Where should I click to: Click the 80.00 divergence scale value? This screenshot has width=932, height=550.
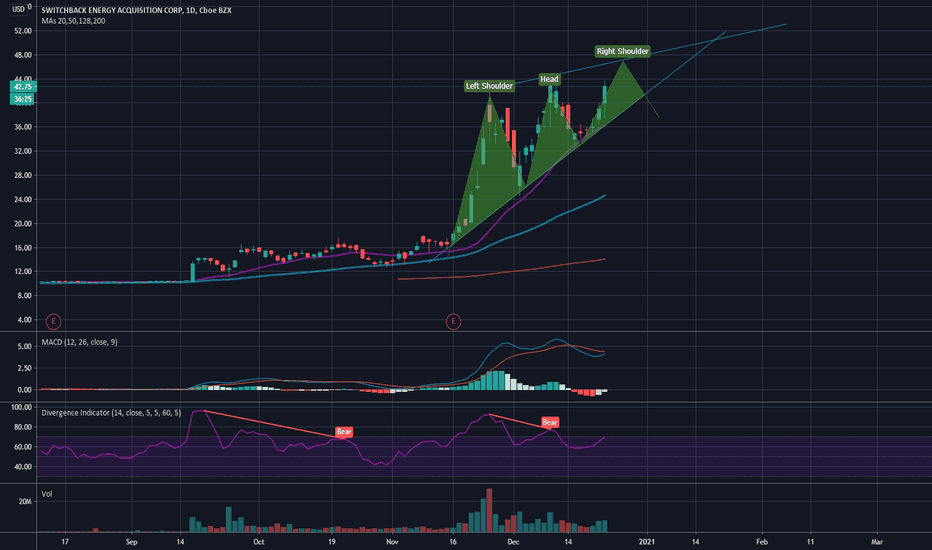(23, 427)
